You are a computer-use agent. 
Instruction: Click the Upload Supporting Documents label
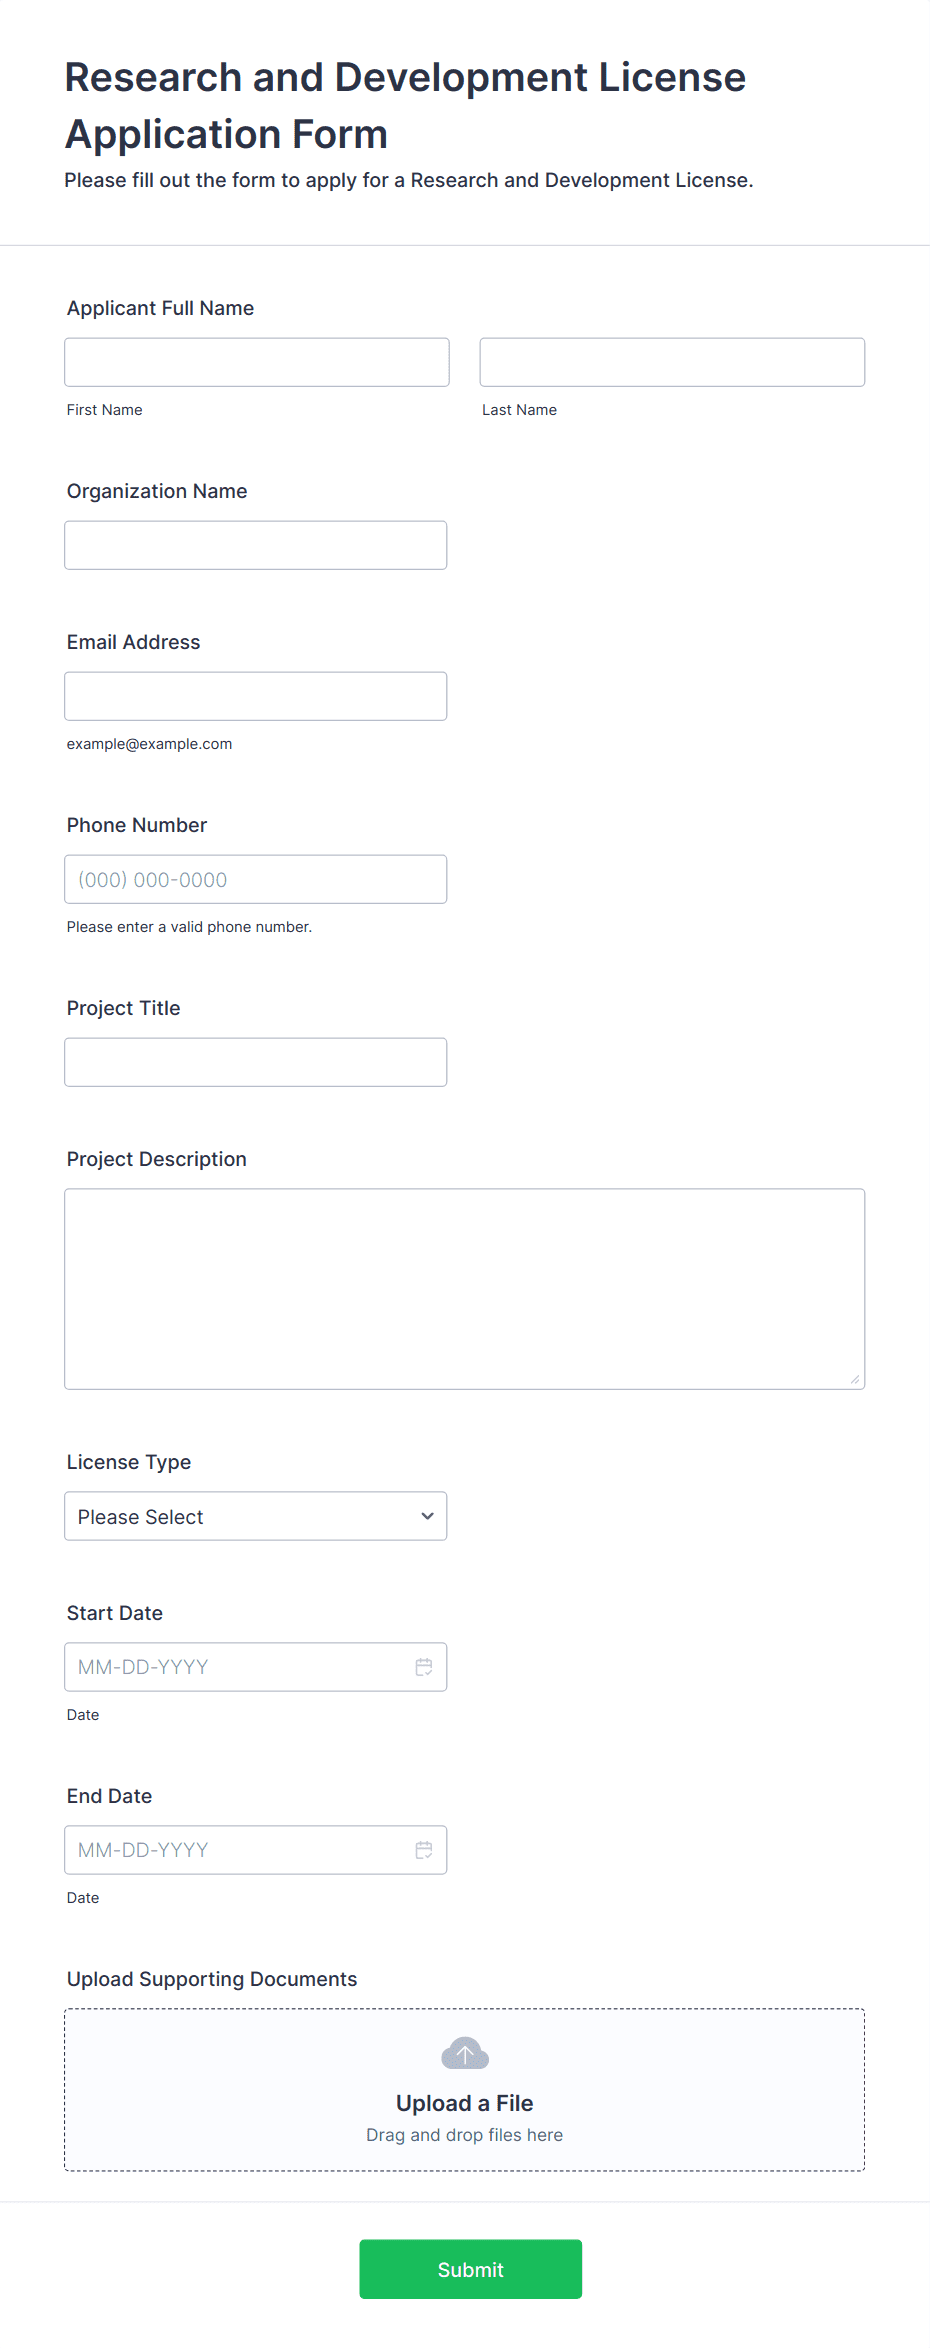click(212, 1979)
